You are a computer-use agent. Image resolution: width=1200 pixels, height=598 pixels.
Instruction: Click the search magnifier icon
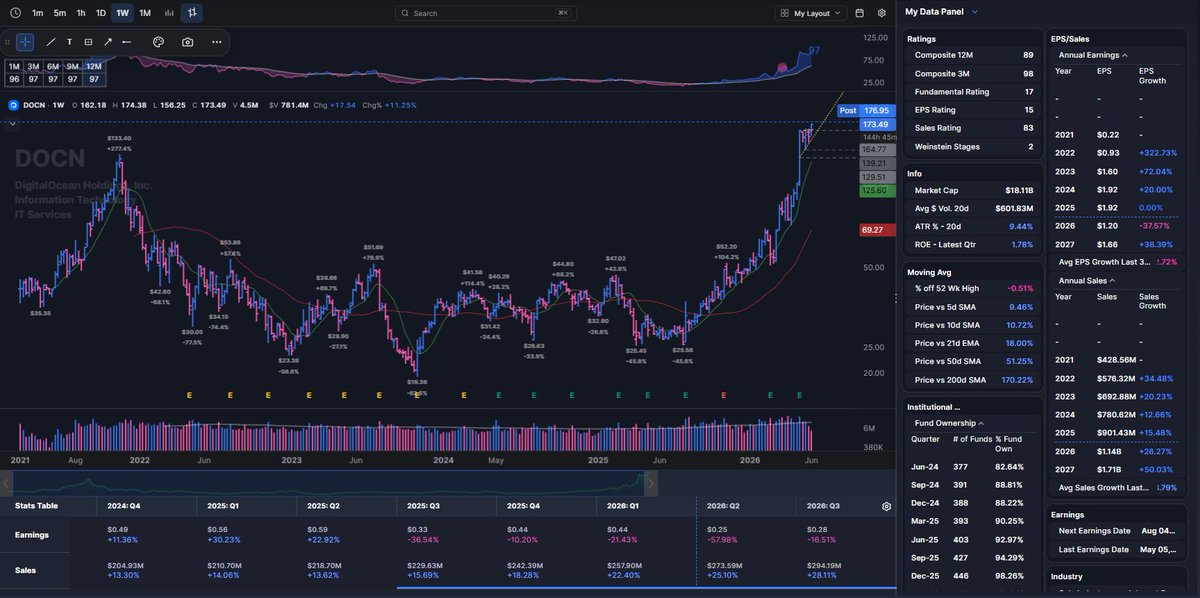(405, 13)
